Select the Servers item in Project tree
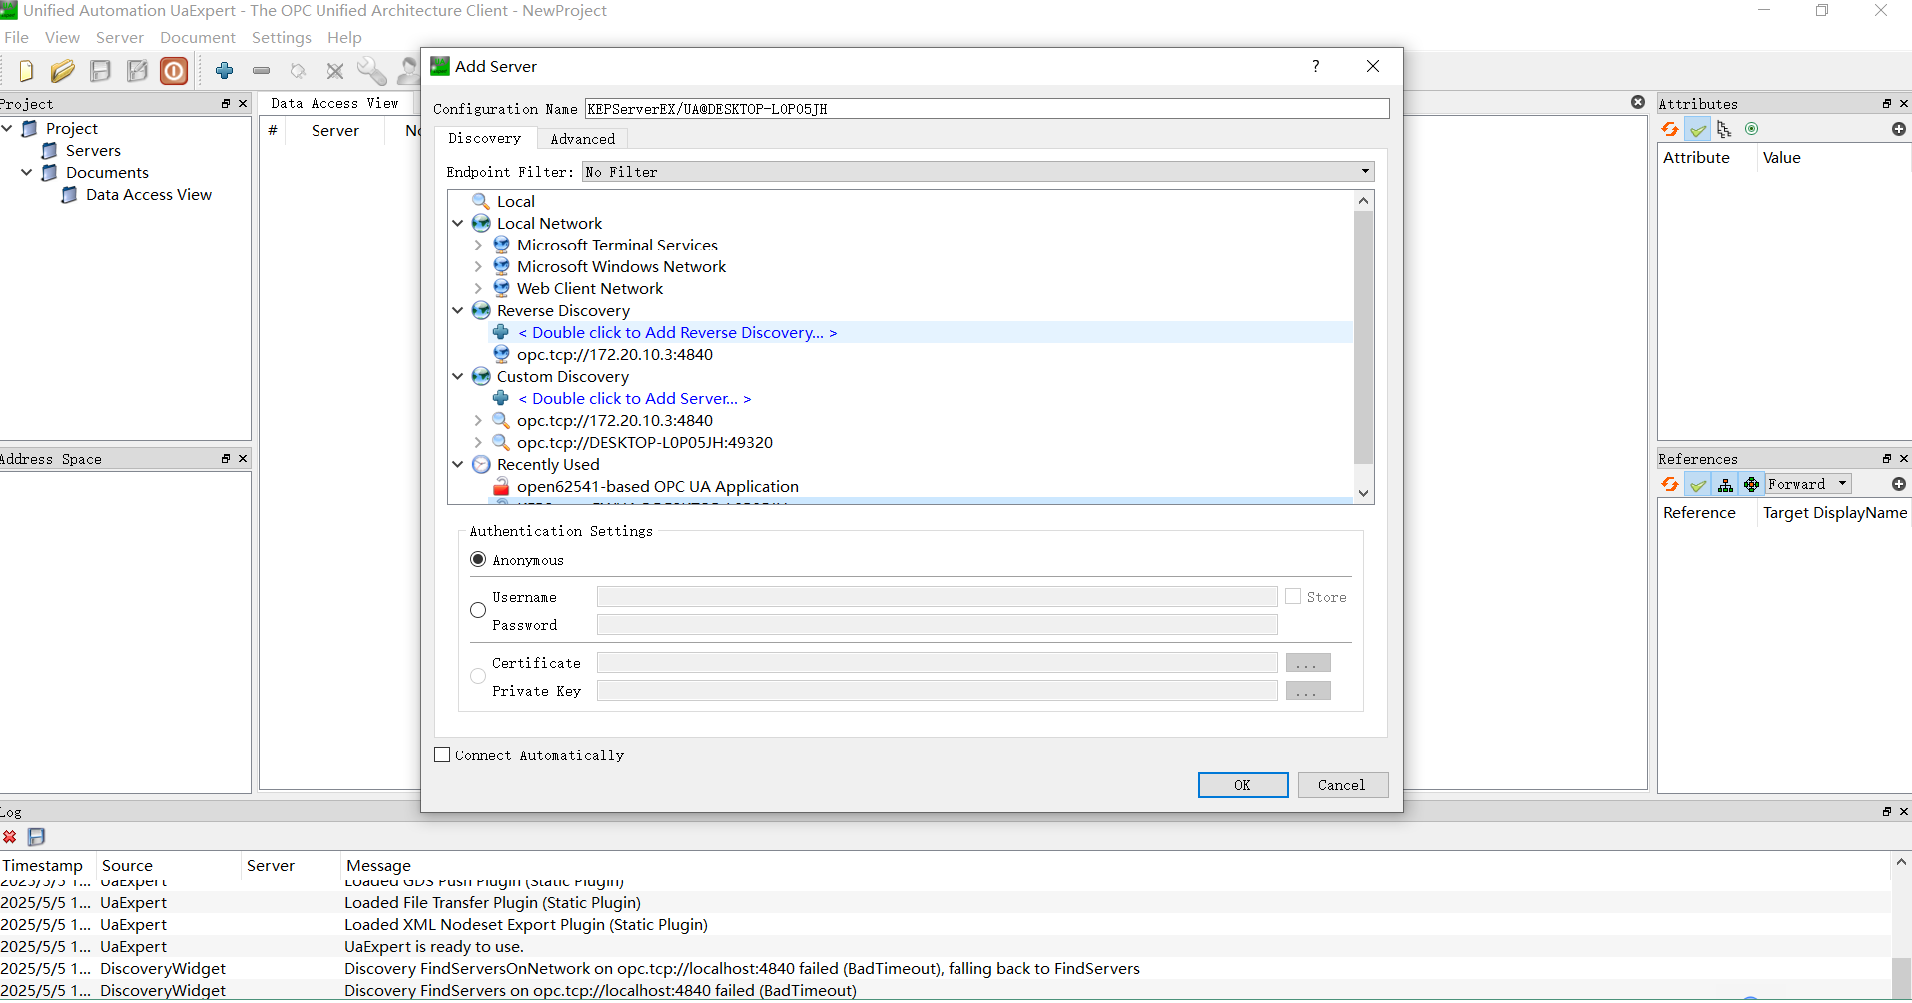1912x1003 pixels. 93,151
